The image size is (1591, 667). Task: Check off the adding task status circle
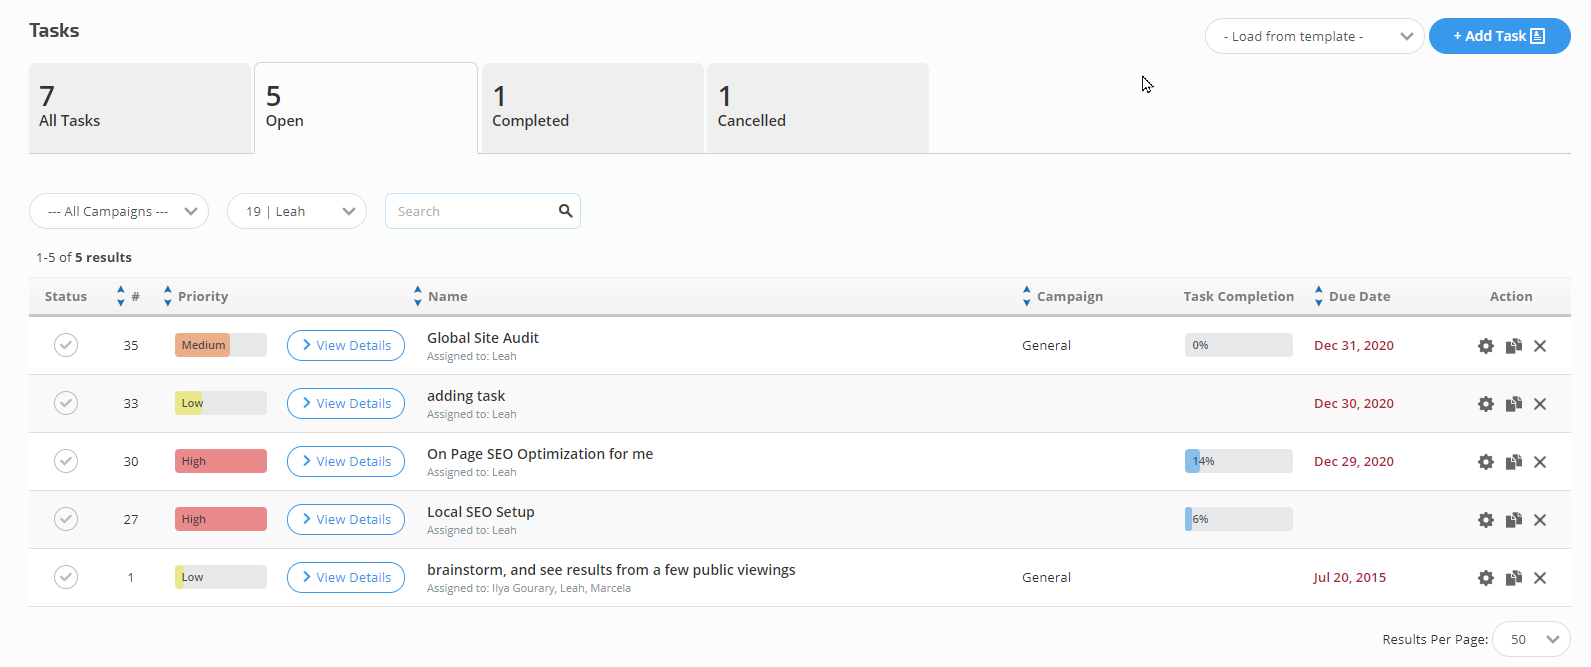coord(66,403)
